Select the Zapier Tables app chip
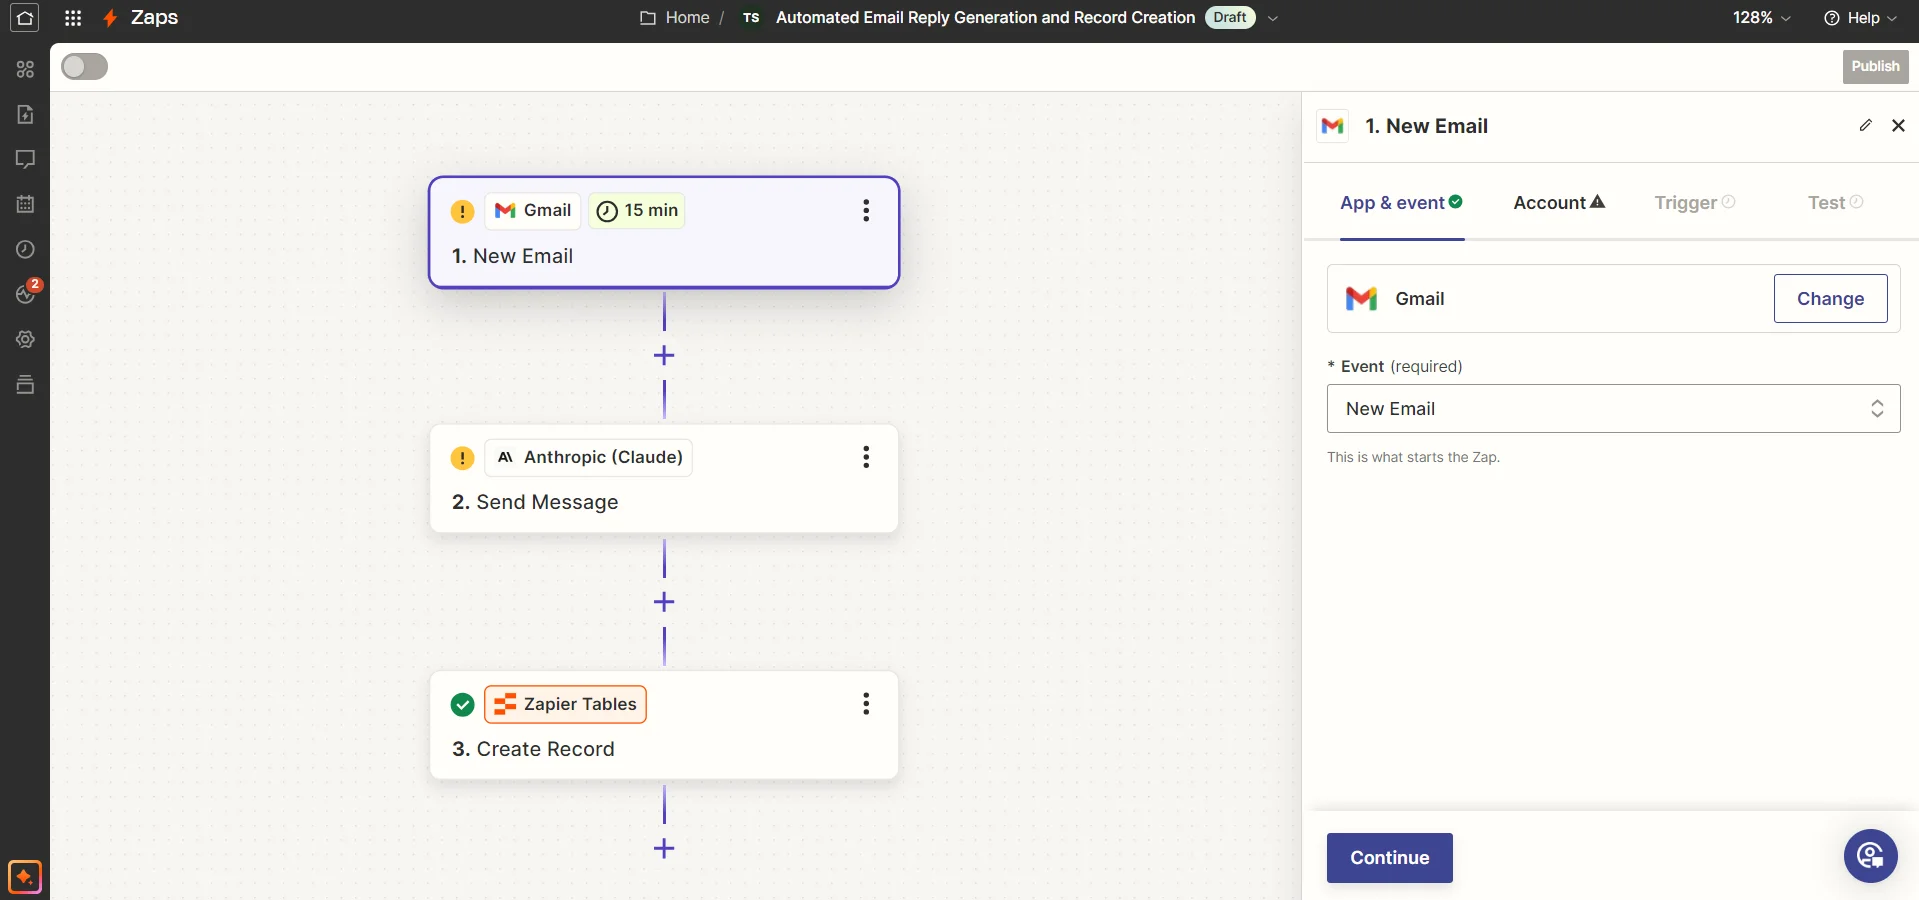The image size is (1919, 900). (565, 704)
